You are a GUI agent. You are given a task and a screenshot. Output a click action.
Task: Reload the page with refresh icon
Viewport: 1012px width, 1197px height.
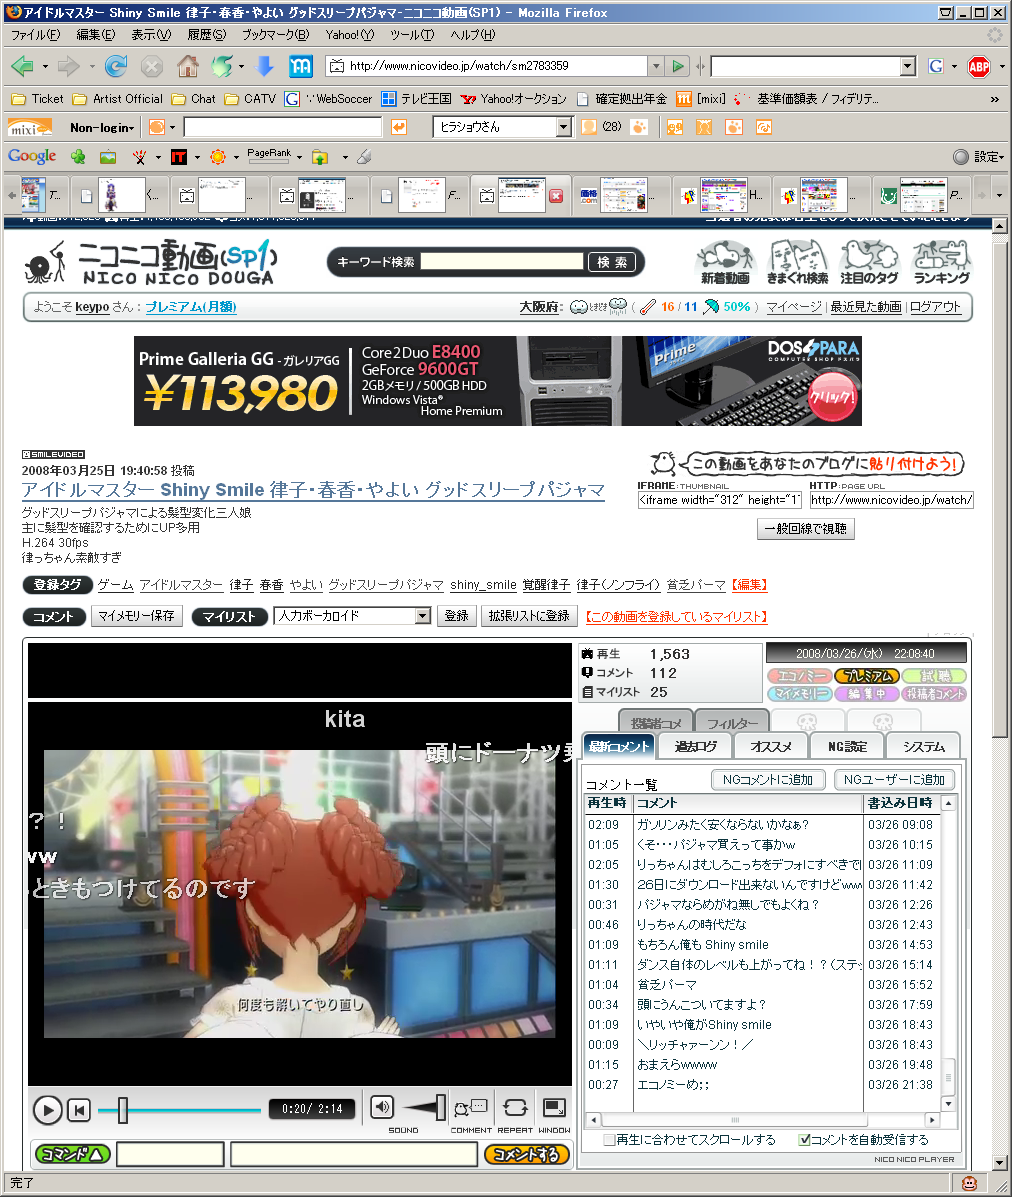[116, 66]
